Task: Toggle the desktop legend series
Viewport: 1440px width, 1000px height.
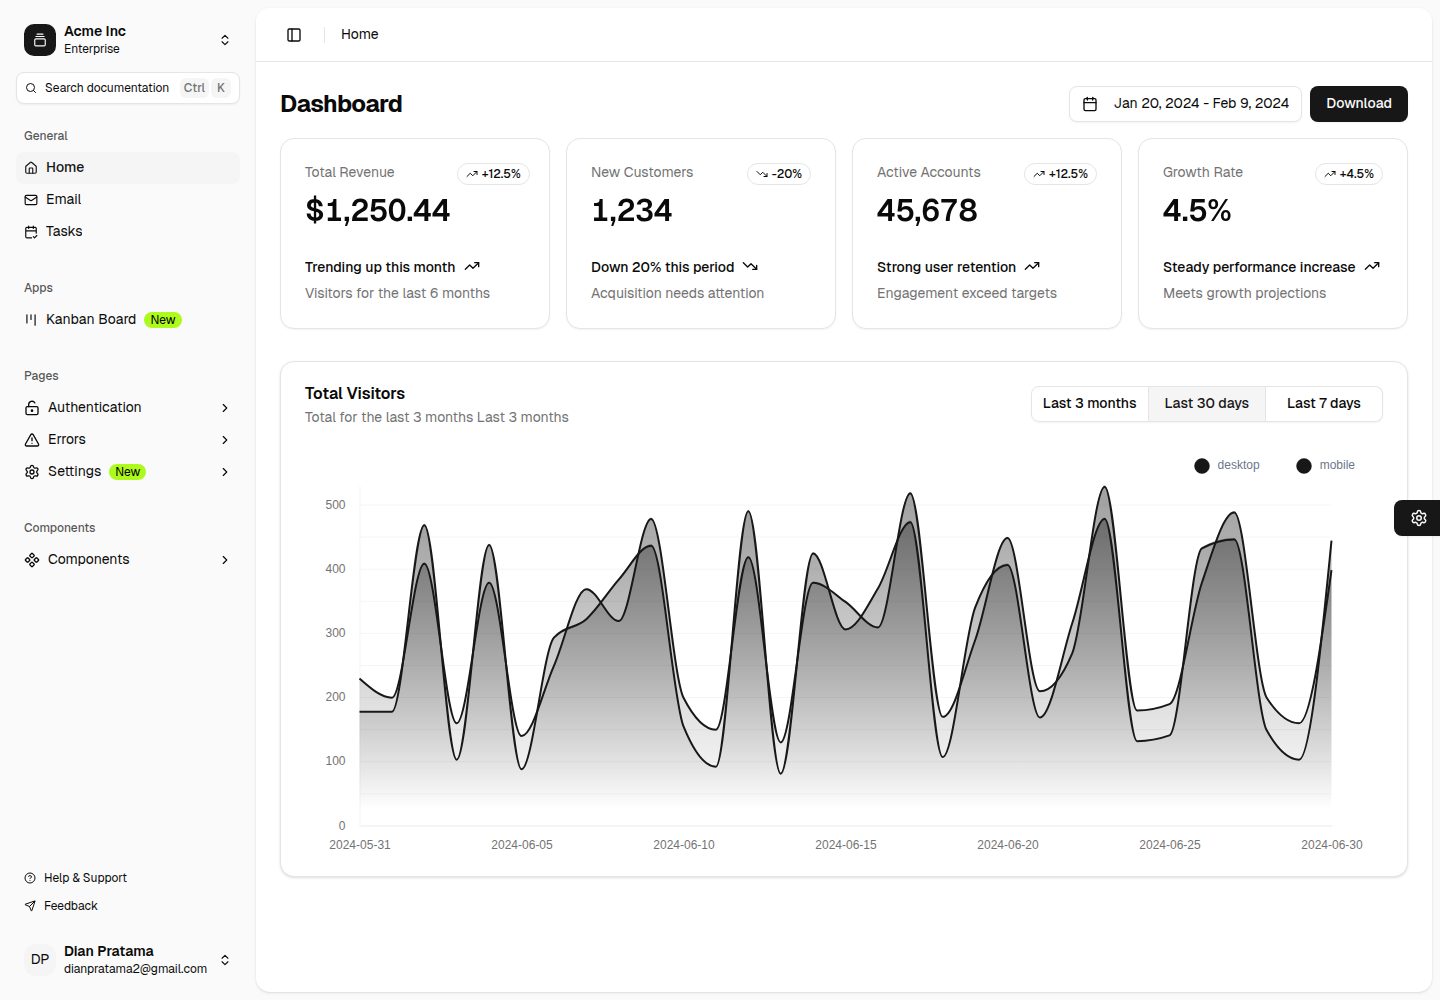Action: click(1227, 466)
